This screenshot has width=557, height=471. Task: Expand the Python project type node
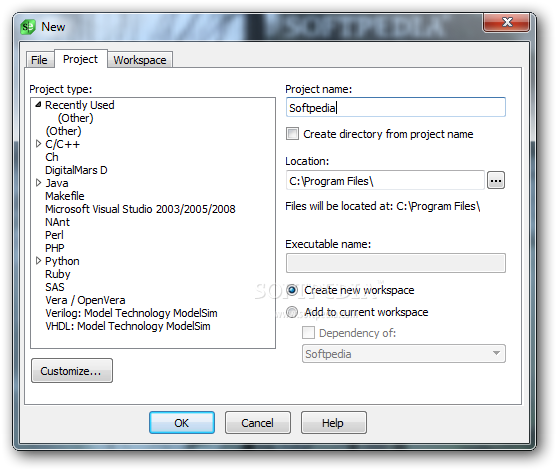point(38,261)
